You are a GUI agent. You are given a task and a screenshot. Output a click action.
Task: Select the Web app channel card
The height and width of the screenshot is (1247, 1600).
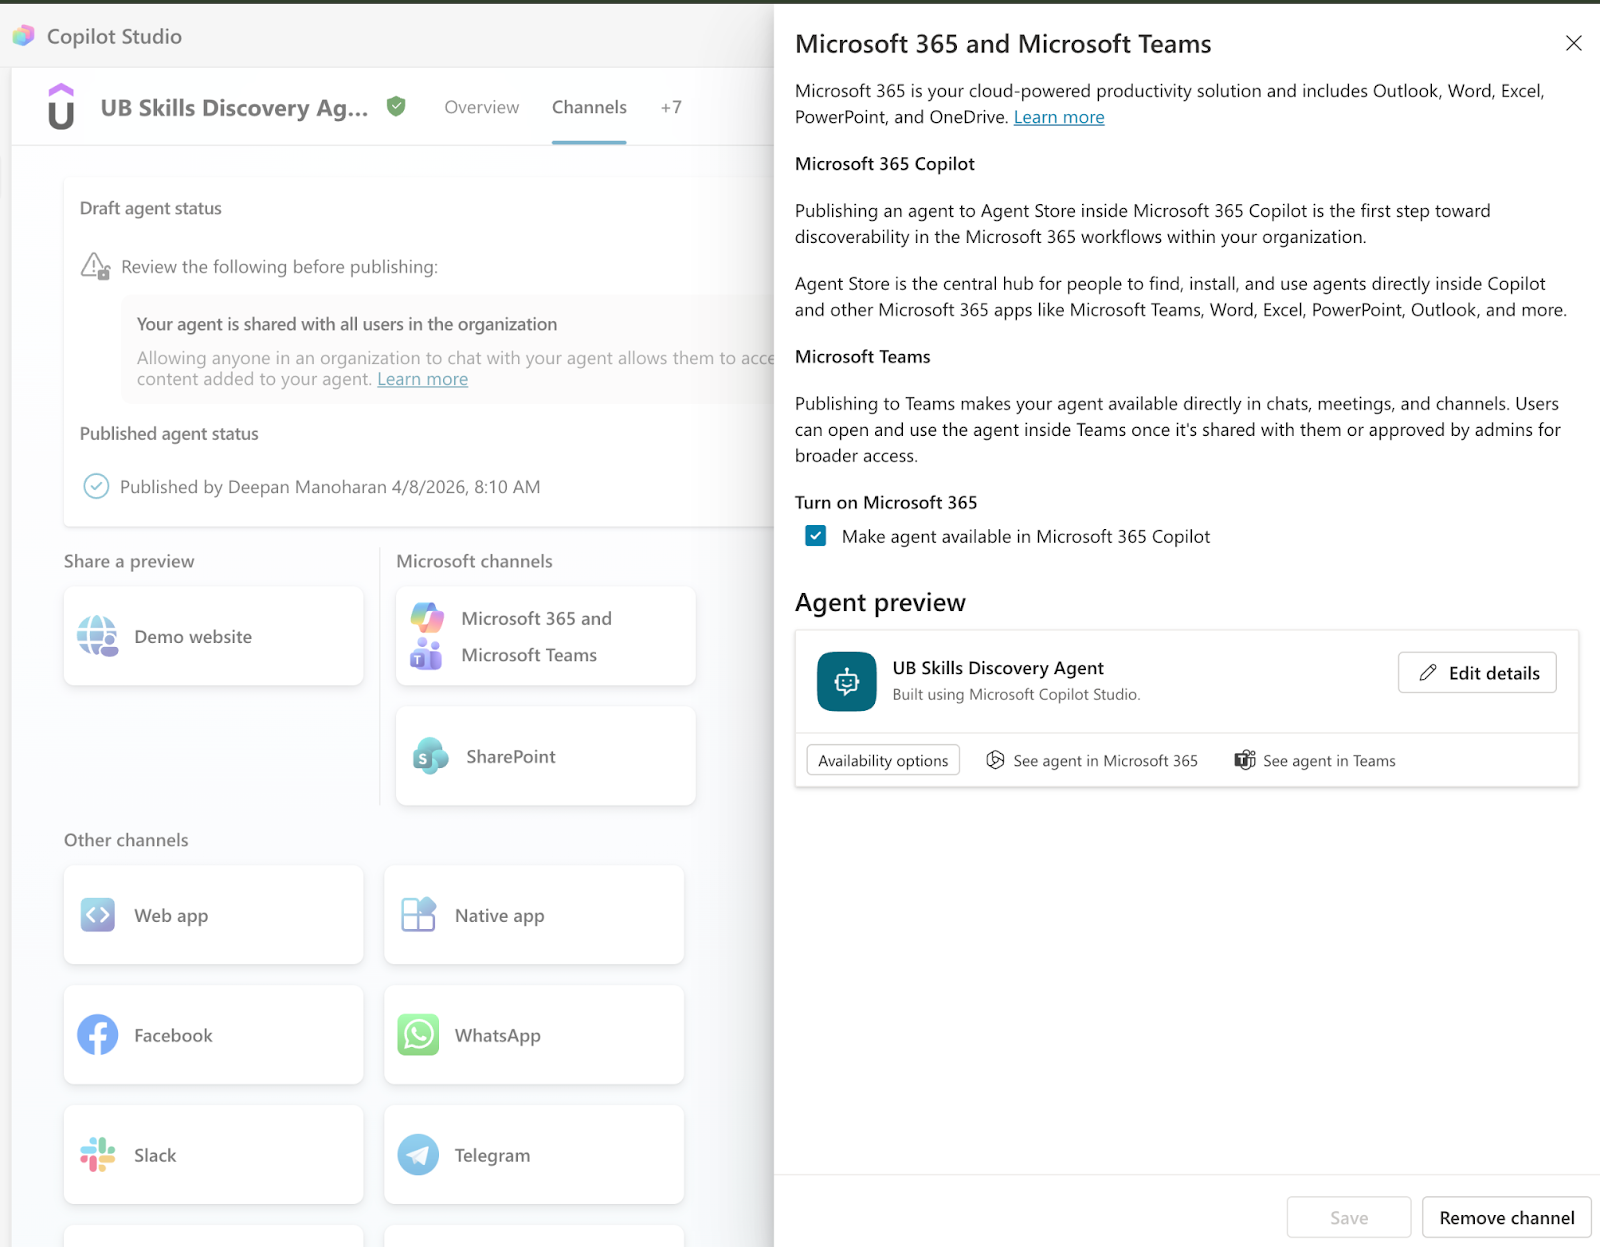(214, 915)
